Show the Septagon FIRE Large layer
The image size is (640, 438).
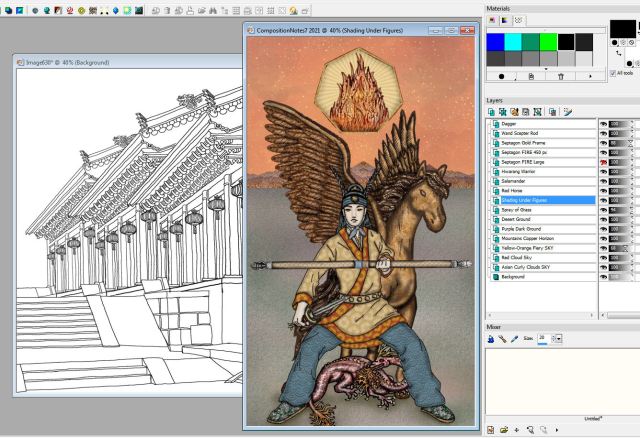click(603, 161)
